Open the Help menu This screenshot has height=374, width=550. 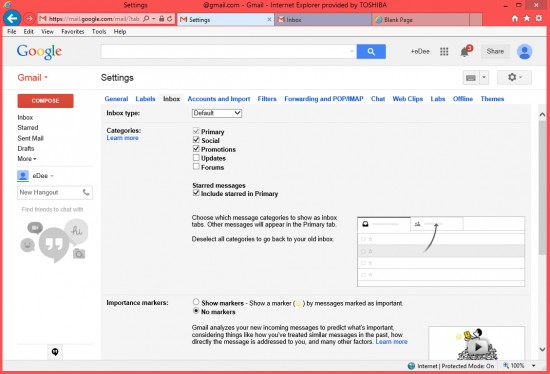120,32
